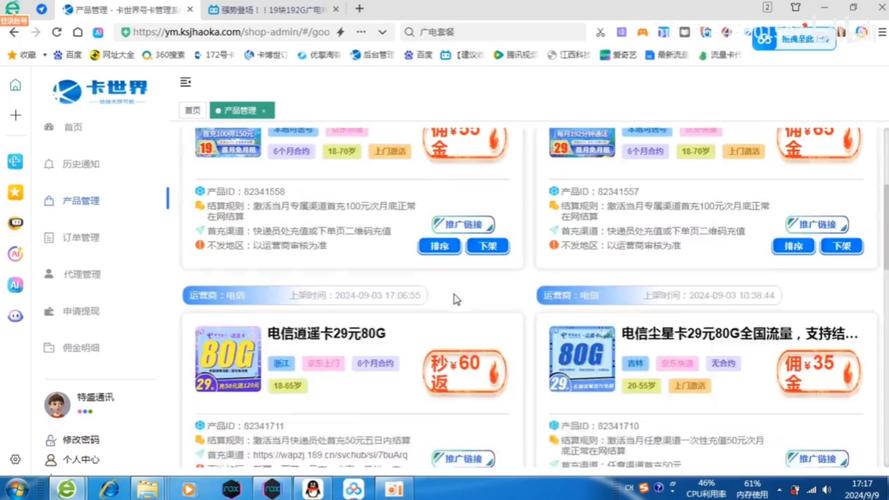
Task: Switch to the 19块192G广电 browser tab
Action: 272,10
